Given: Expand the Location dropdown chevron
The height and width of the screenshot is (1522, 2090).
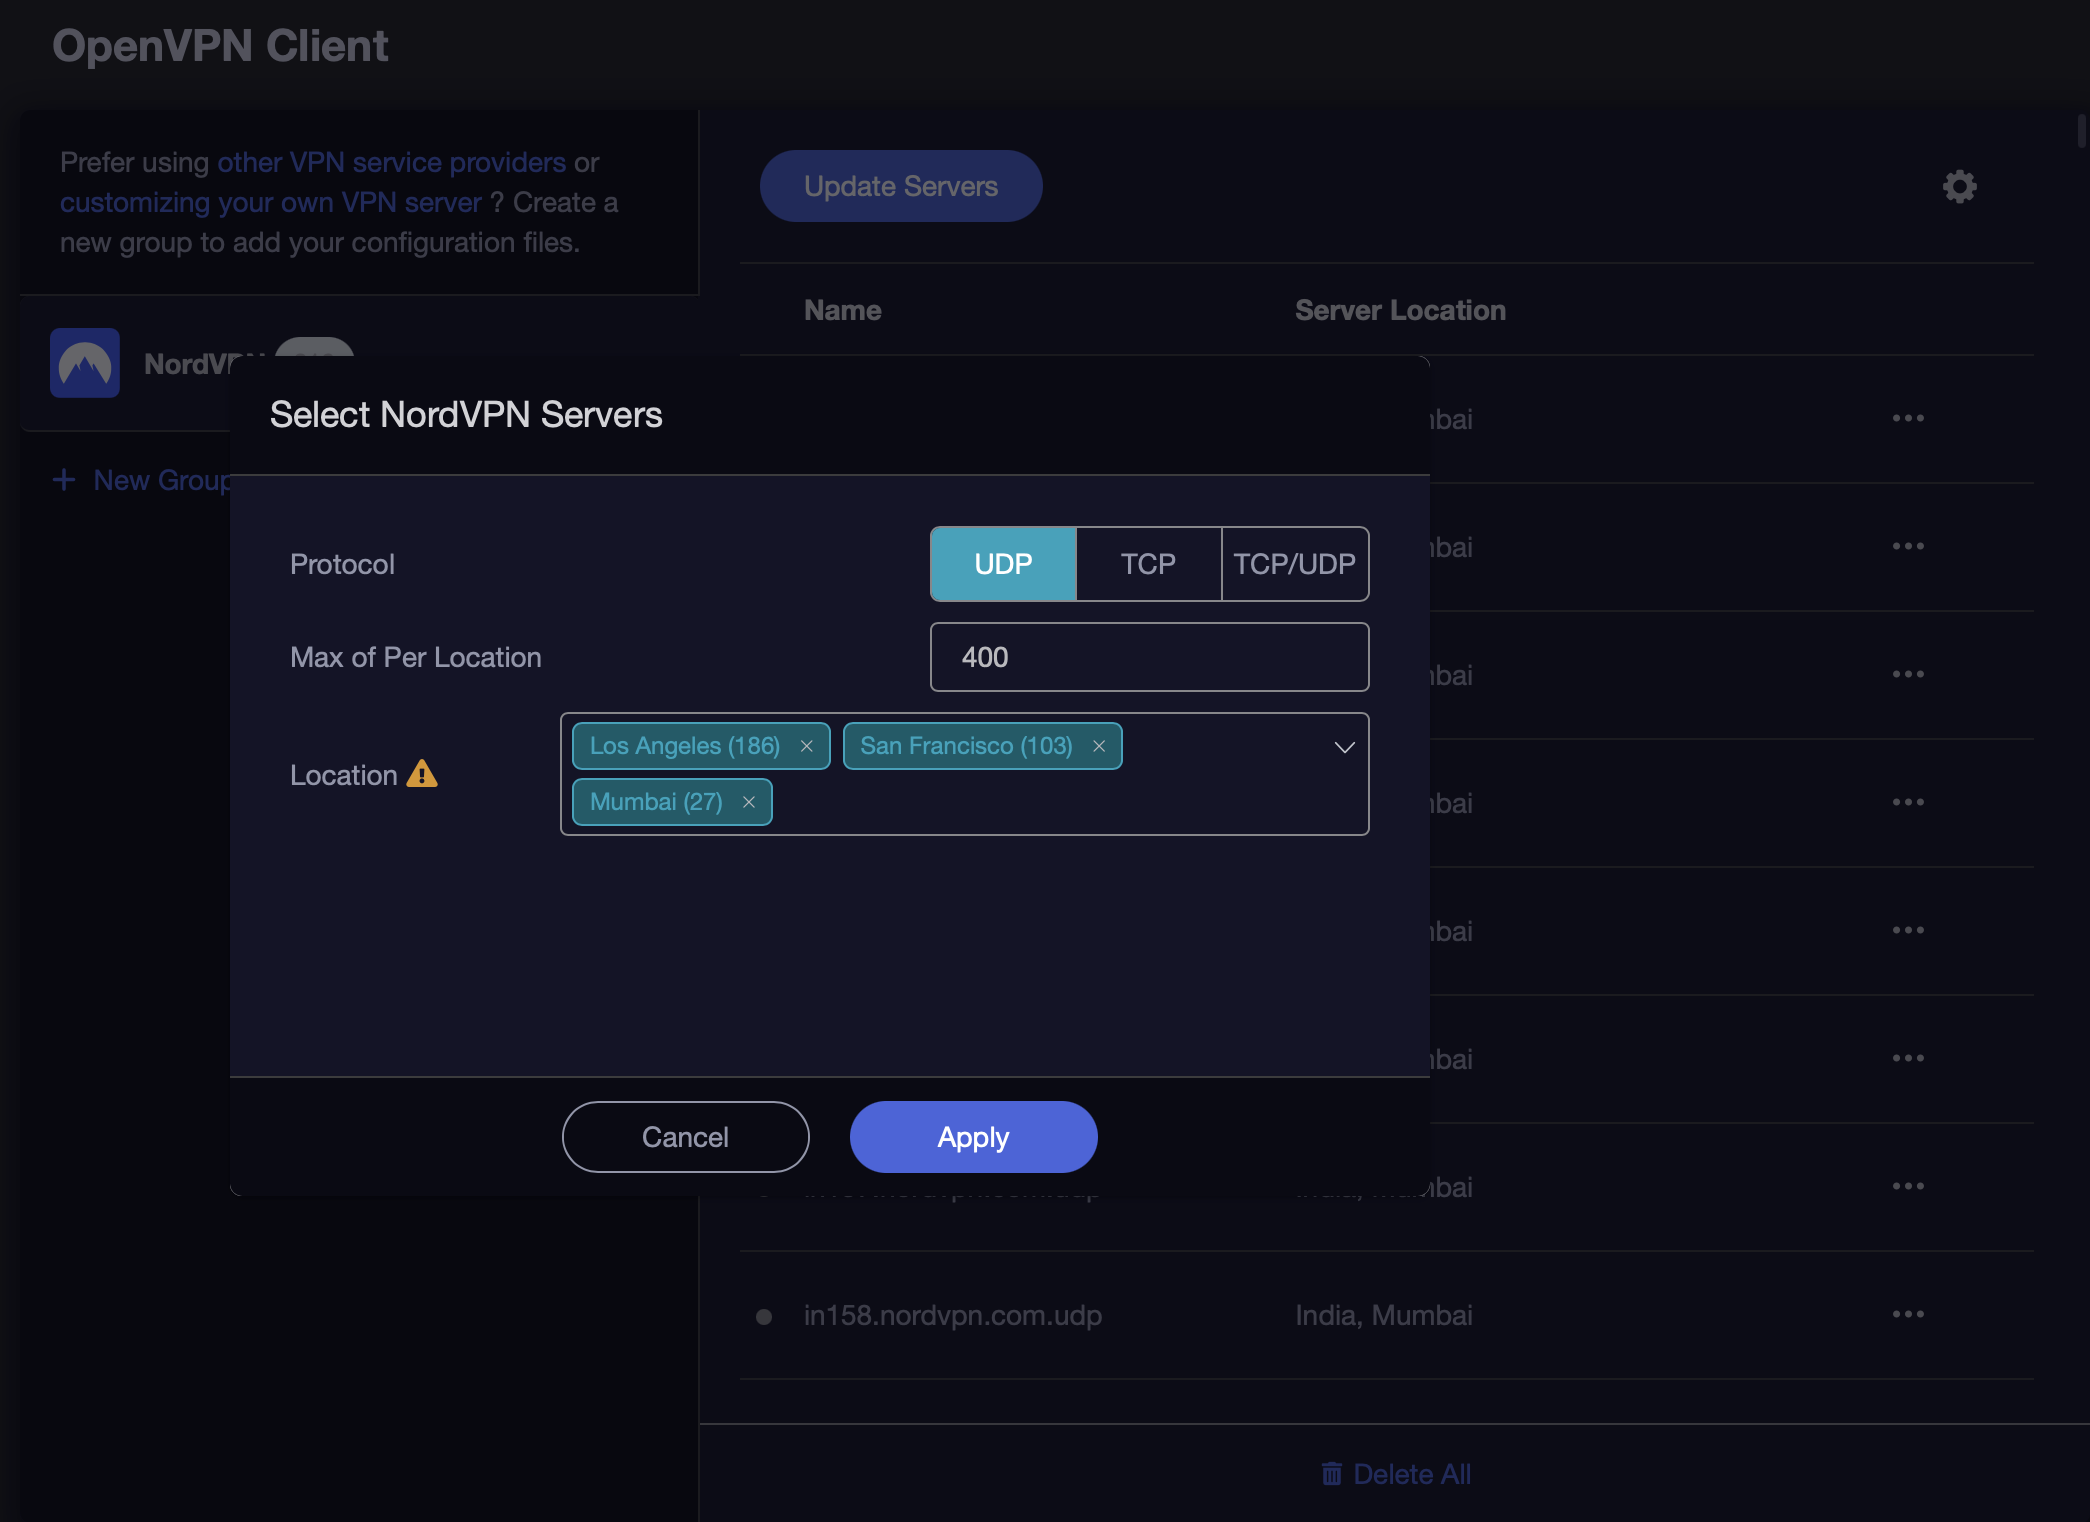Looking at the screenshot, I should [x=1344, y=747].
